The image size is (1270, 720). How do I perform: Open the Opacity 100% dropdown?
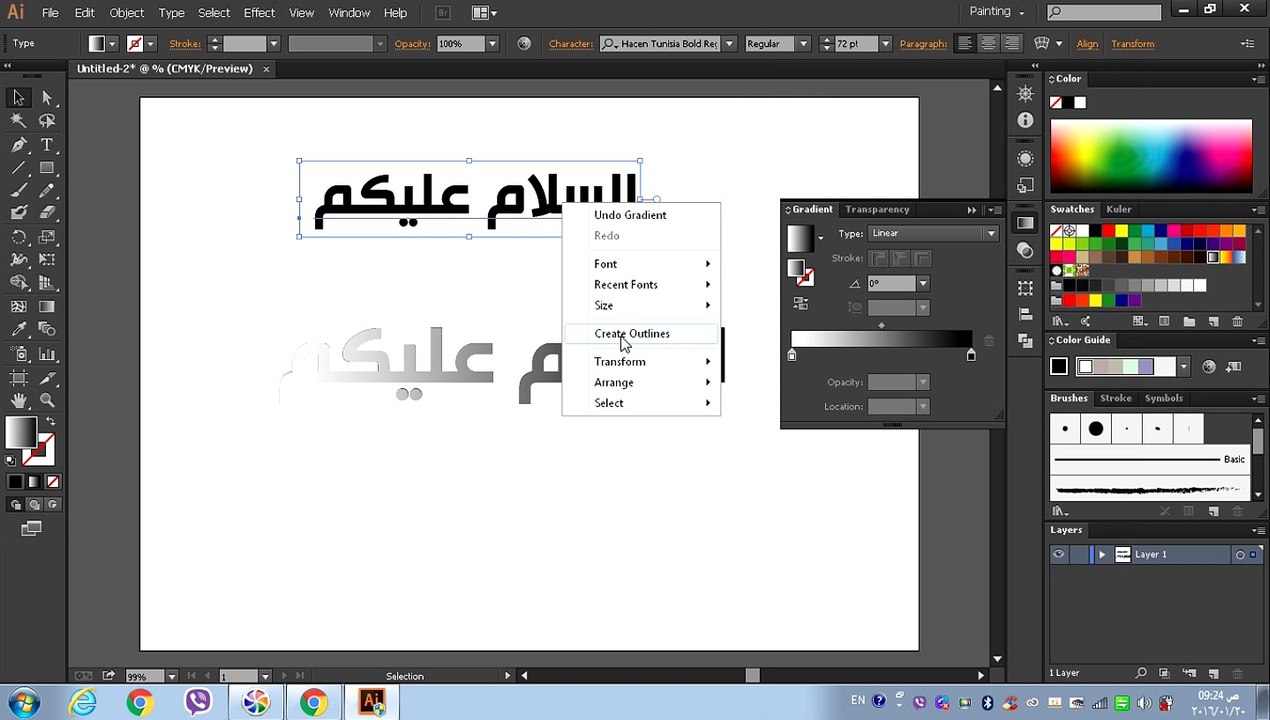pos(492,44)
